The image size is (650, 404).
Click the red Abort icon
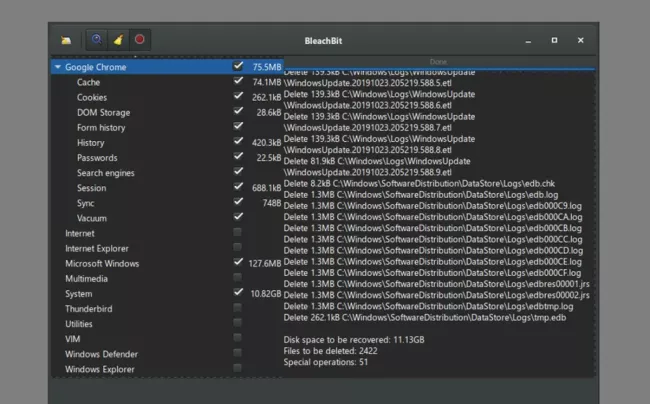click(140, 39)
